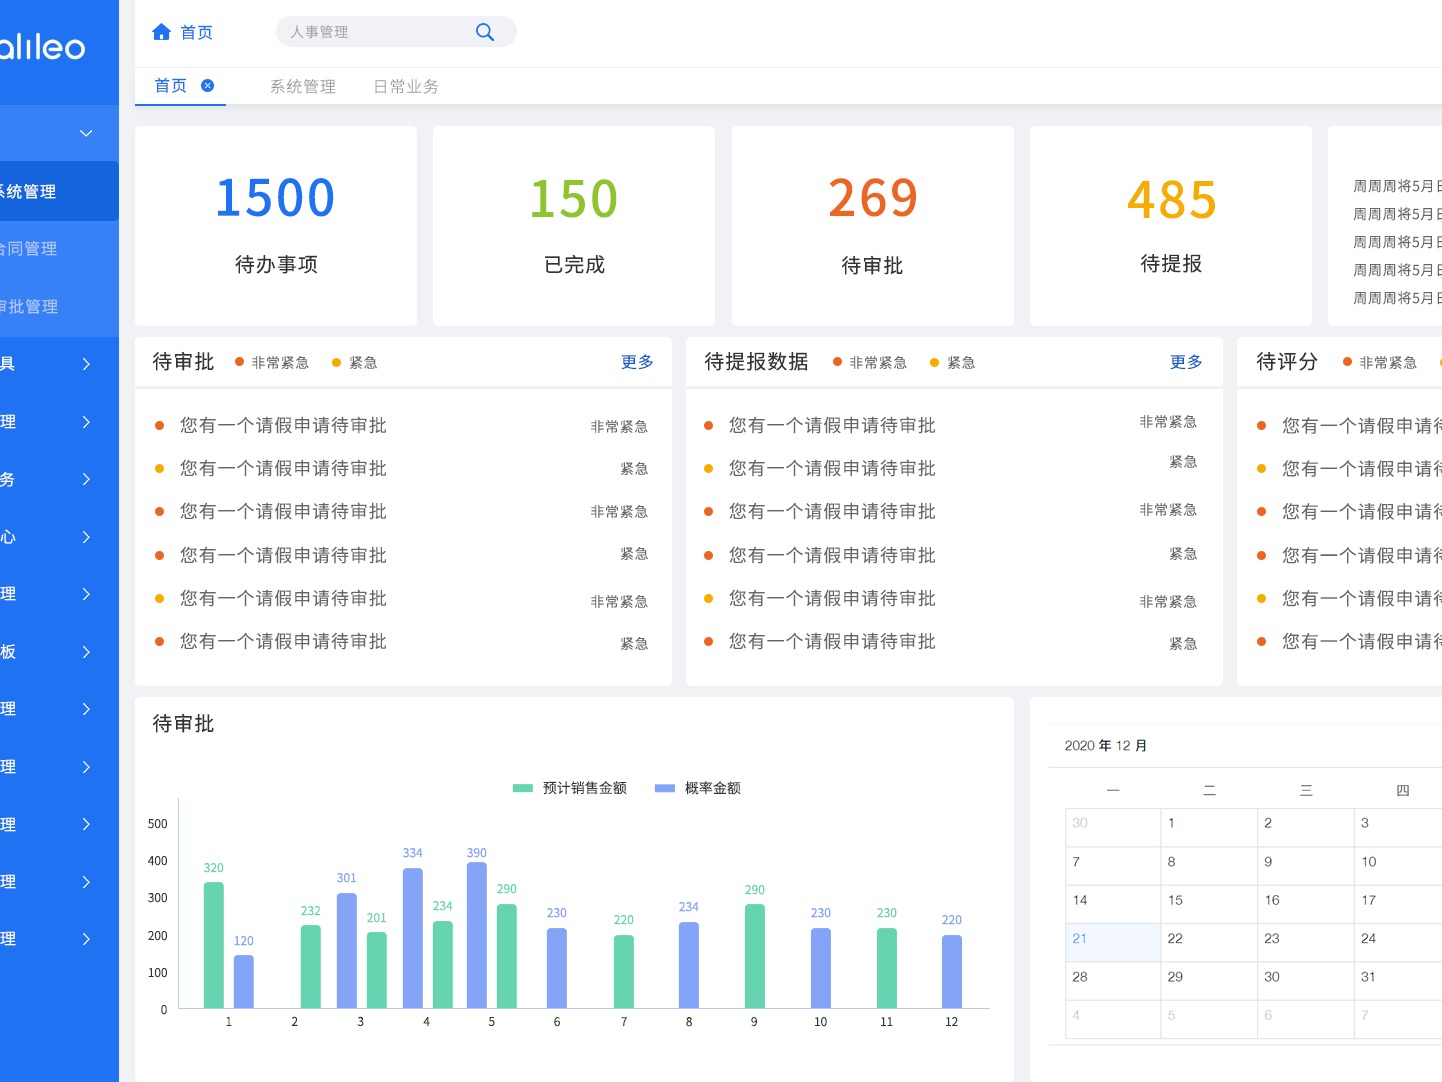This screenshot has height=1082, width=1442.
Task: Open 更多 in the 待提报数据 panel
Action: coord(1185,362)
